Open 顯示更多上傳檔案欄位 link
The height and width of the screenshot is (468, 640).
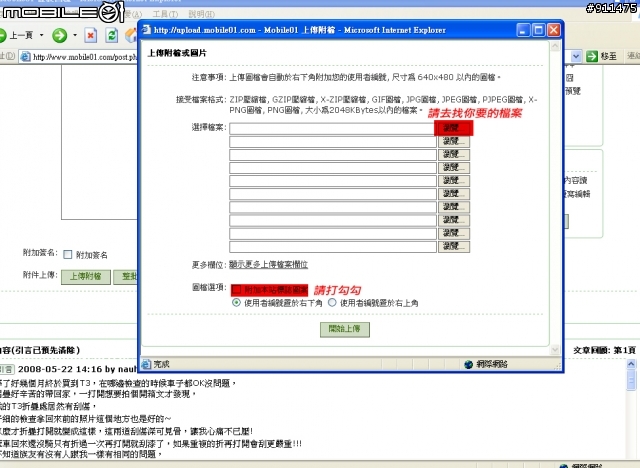pos(268,264)
